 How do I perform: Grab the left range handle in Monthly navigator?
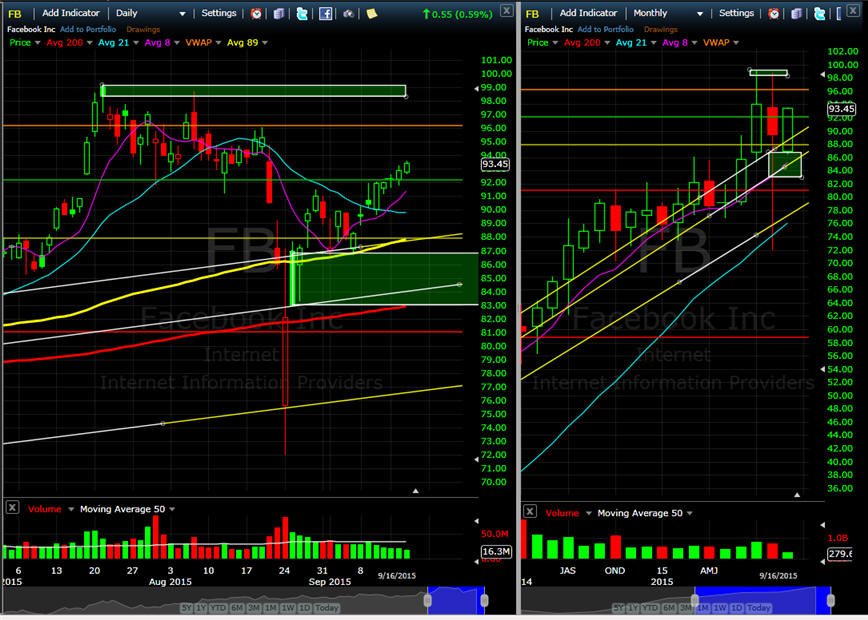(694, 601)
